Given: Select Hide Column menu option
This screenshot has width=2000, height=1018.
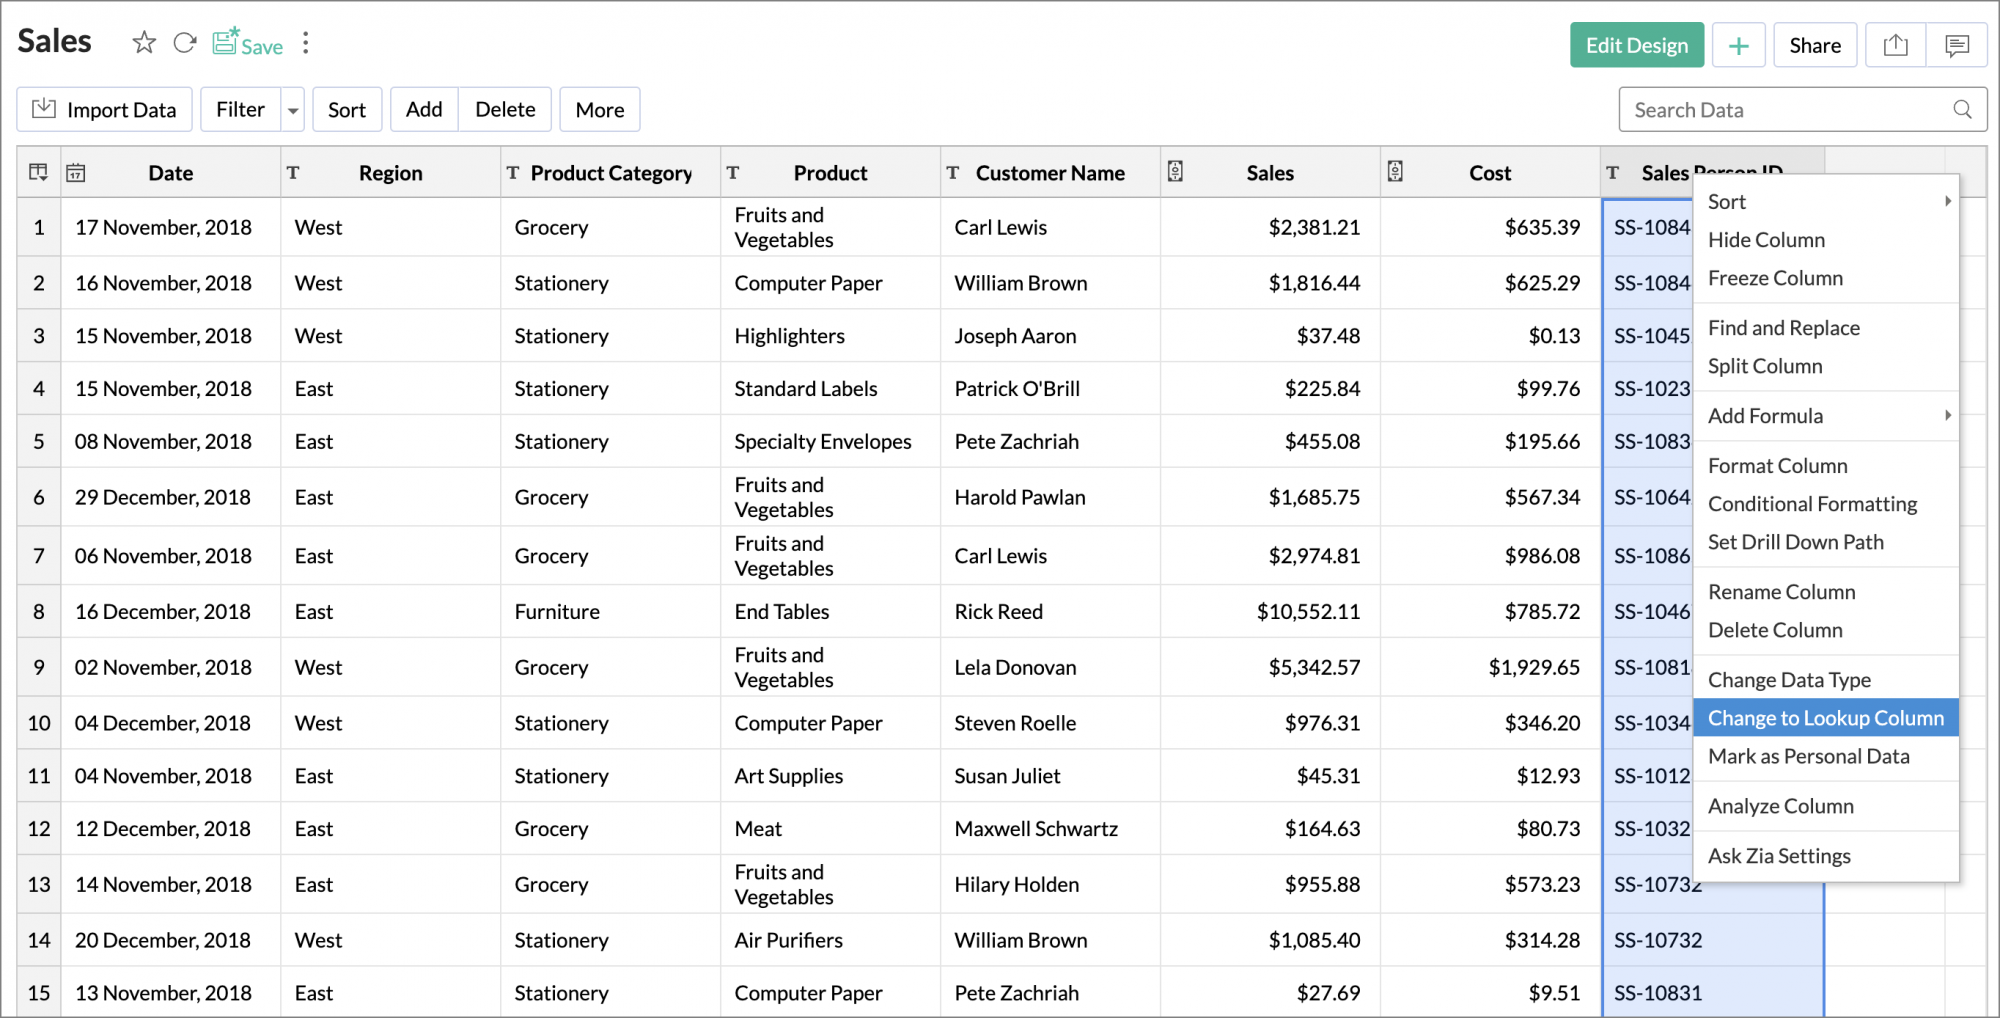Looking at the screenshot, I should (x=1766, y=240).
